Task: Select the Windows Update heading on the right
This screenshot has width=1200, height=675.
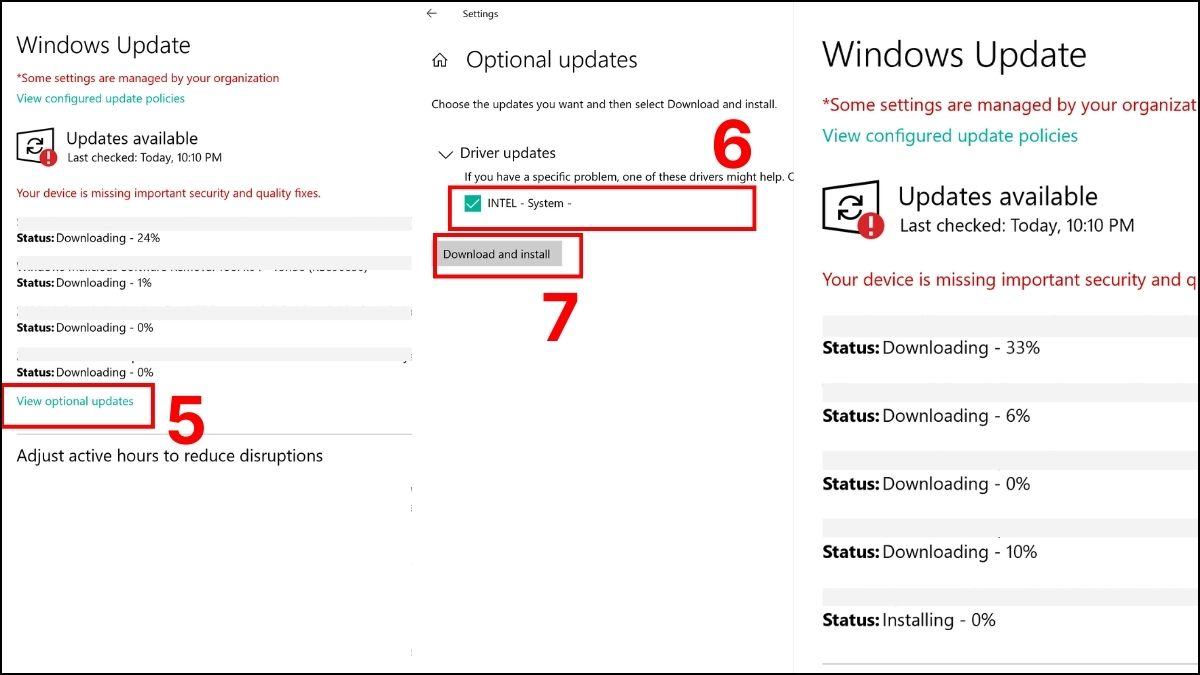Action: point(954,55)
